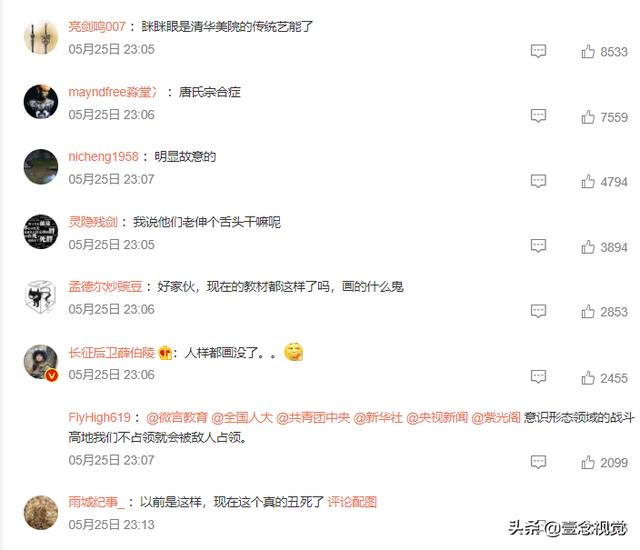Open reply icon on mayndfree's comment
Screen dimensions: 640x550
point(538,116)
